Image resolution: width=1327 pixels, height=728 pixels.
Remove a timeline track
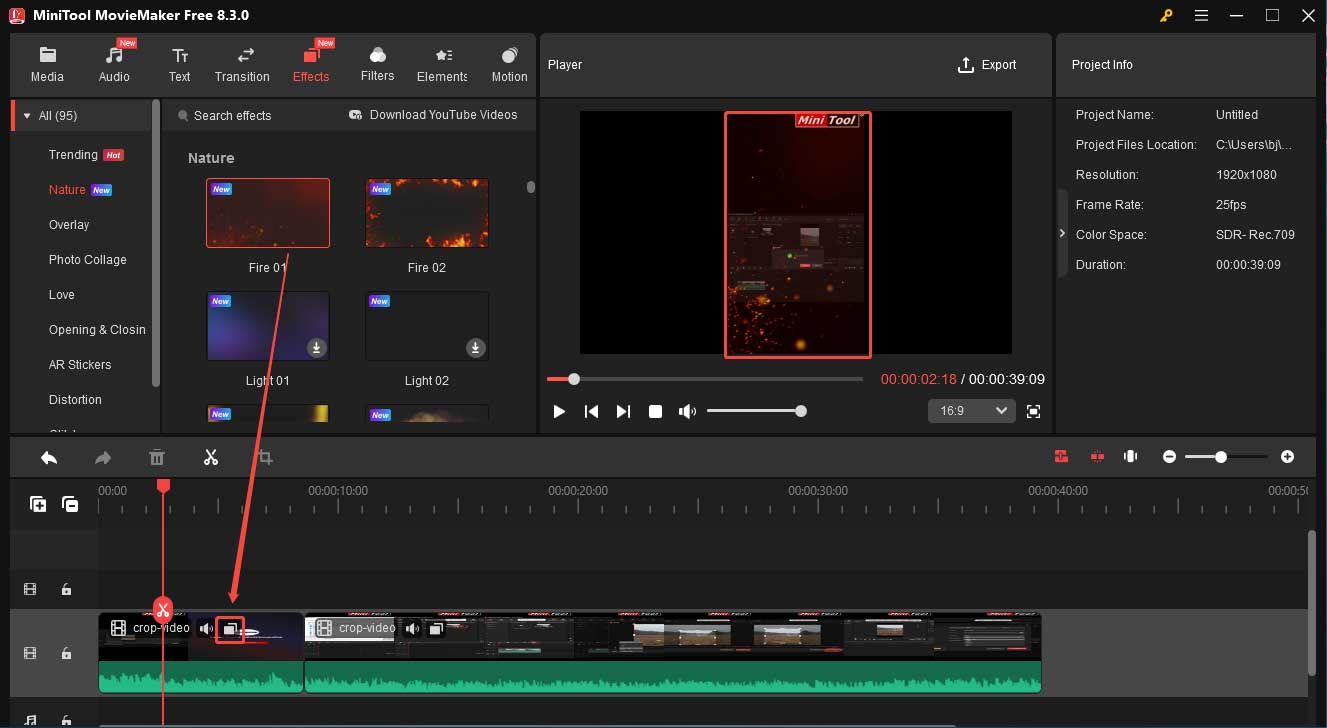(70, 505)
